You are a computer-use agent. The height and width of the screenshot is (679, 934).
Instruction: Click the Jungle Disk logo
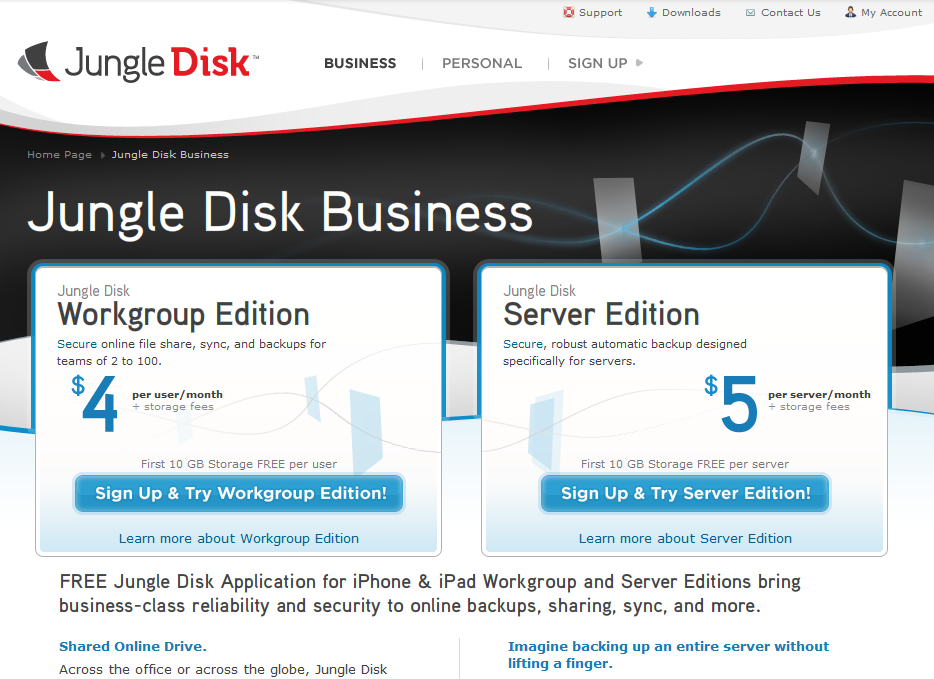point(138,62)
